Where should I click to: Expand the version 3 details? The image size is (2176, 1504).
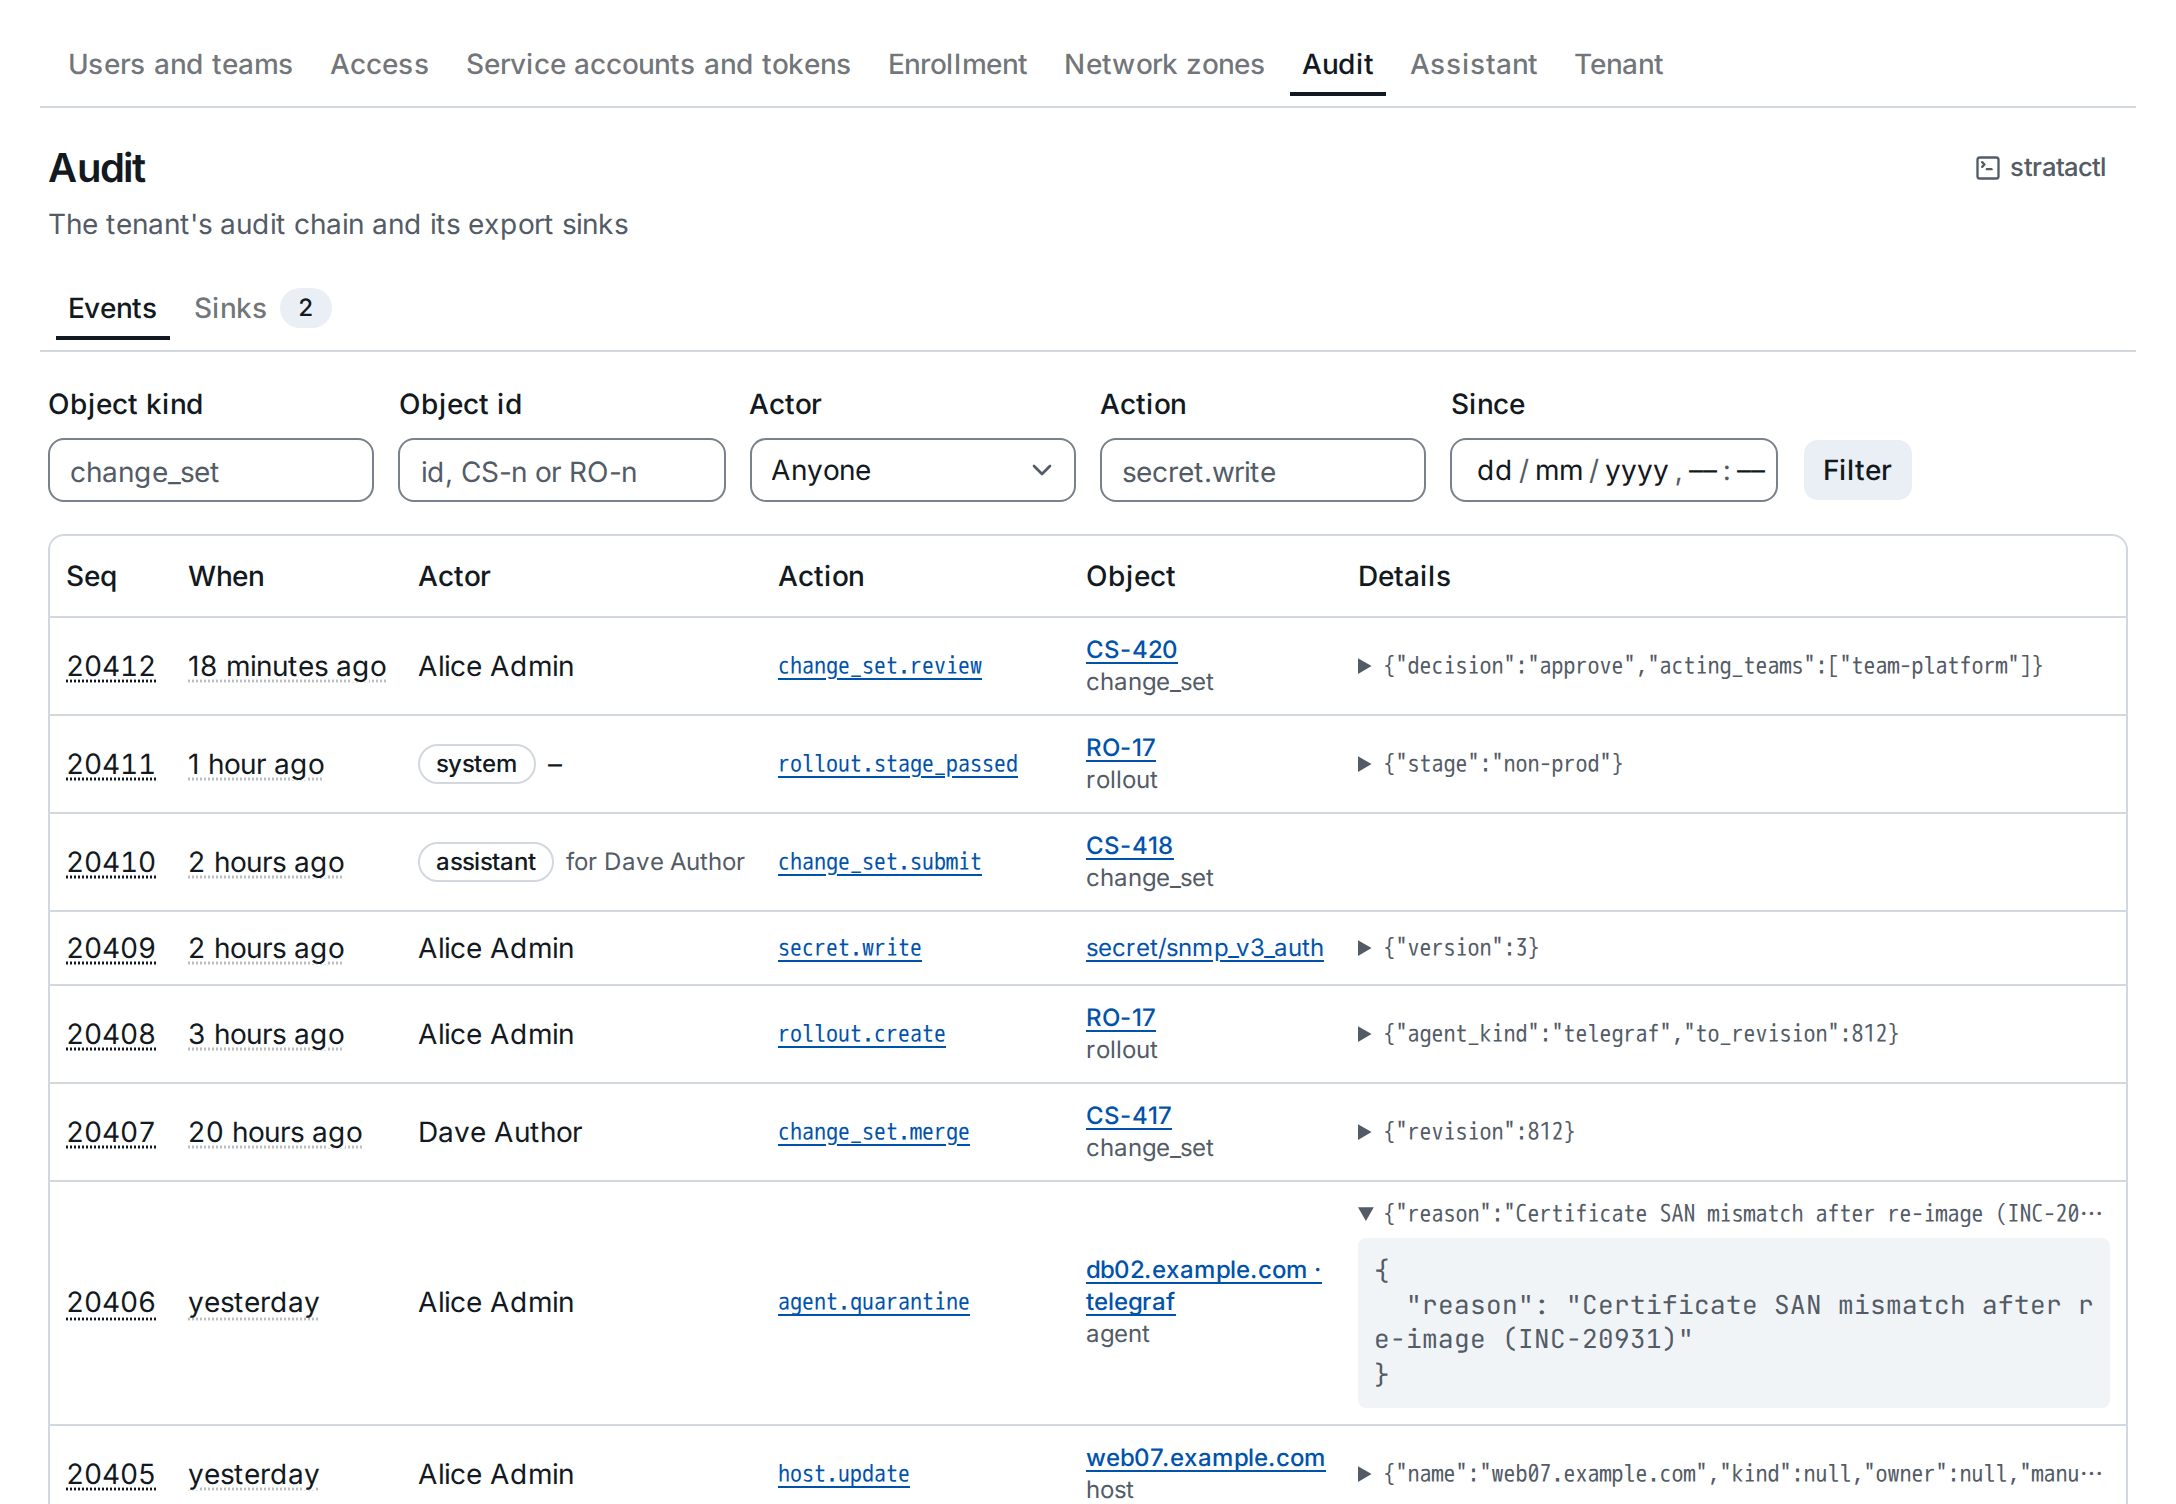[1364, 948]
